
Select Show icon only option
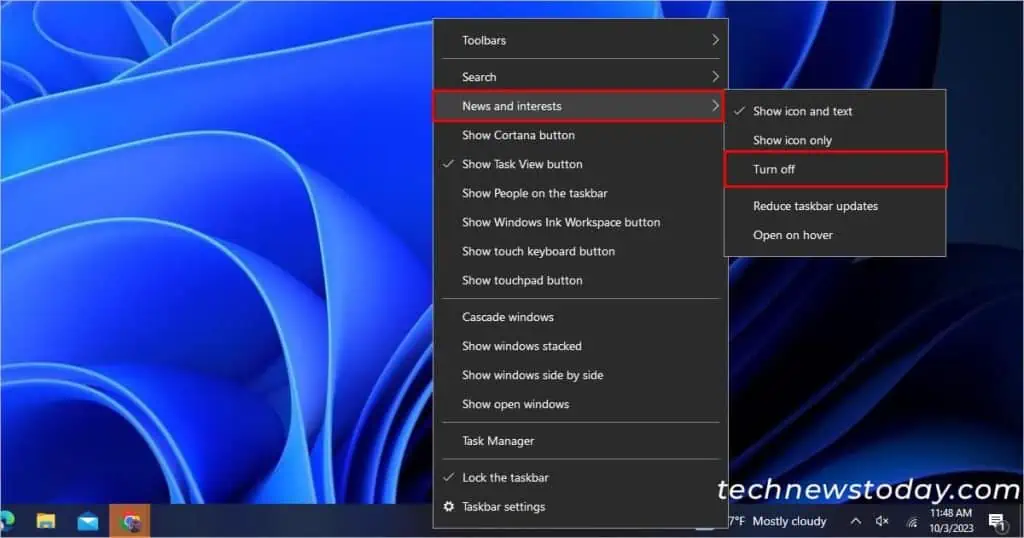pos(792,140)
